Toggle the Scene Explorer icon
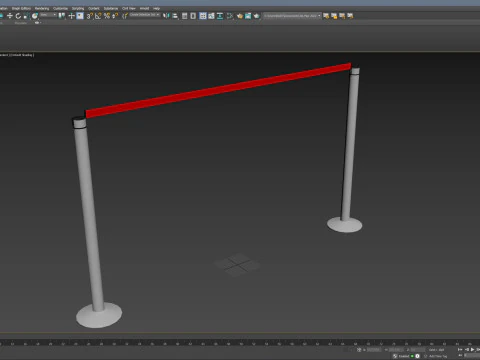This screenshot has height=360, width=480. 184,16
